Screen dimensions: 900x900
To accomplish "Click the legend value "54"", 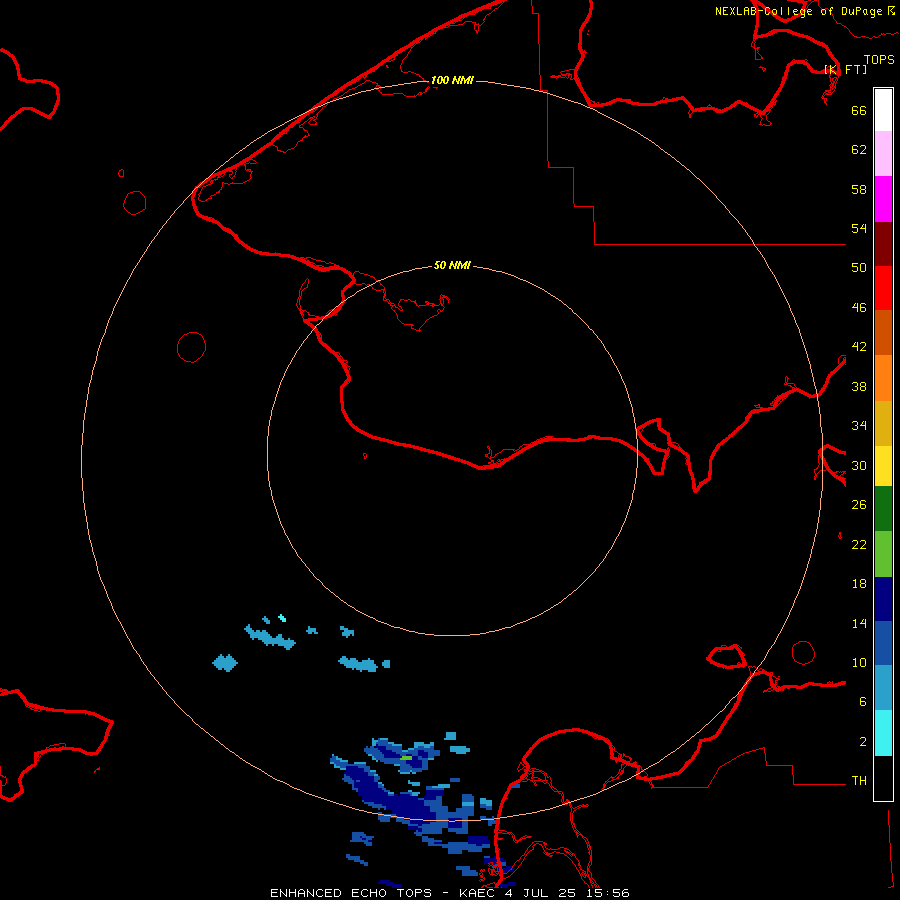I will 859,228.
